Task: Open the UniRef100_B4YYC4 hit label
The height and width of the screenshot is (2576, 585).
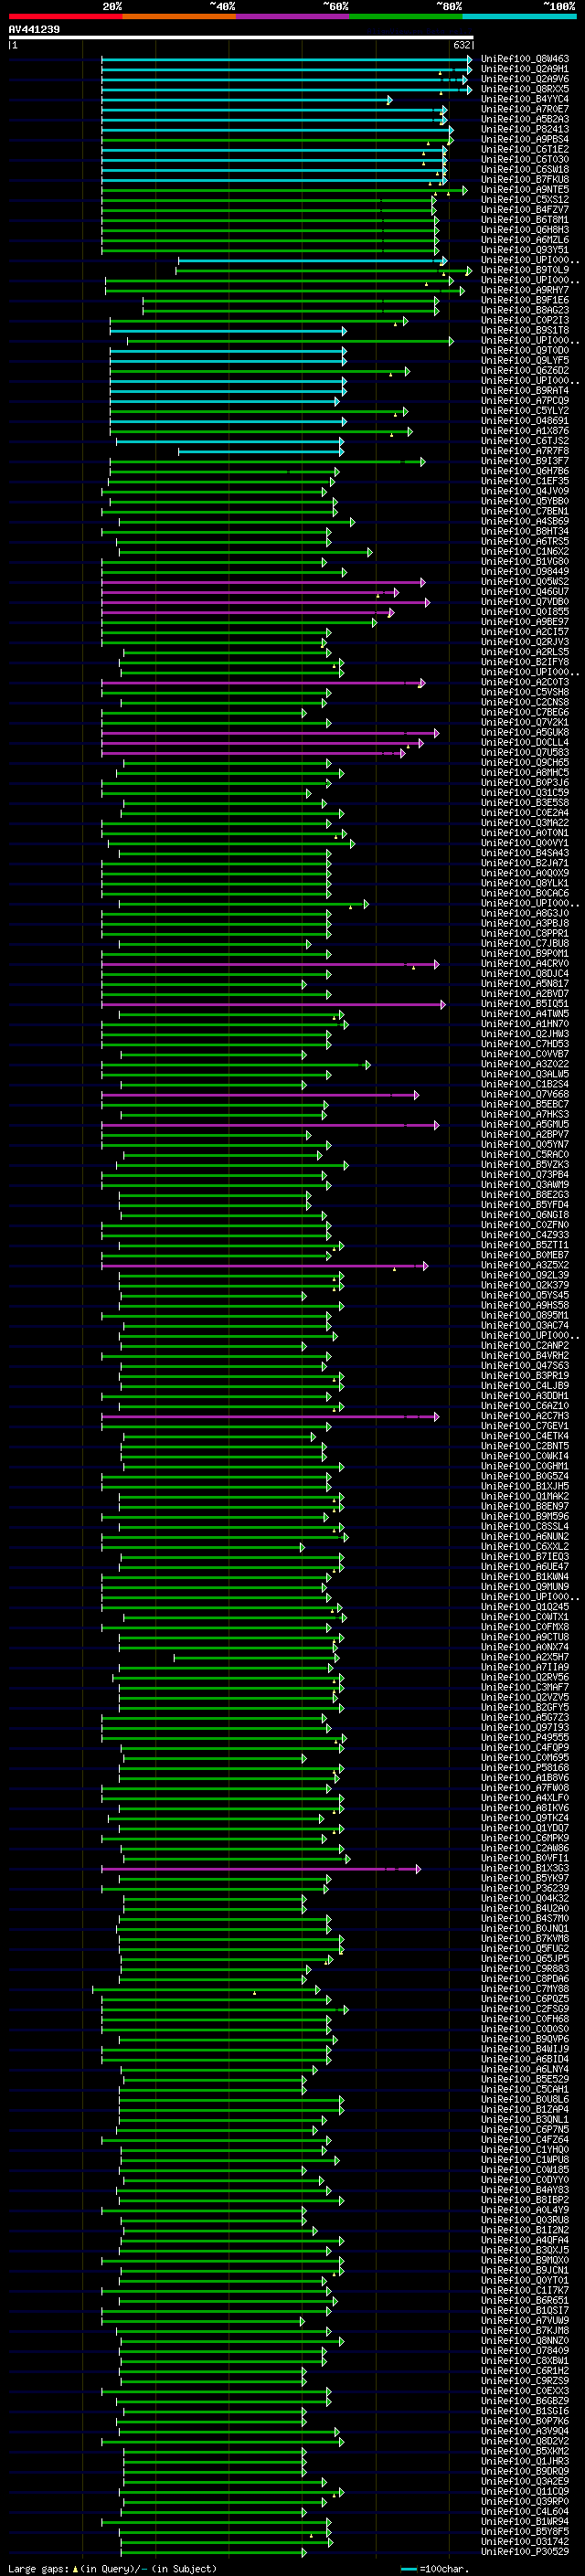Action: click(x=525, y=99)
